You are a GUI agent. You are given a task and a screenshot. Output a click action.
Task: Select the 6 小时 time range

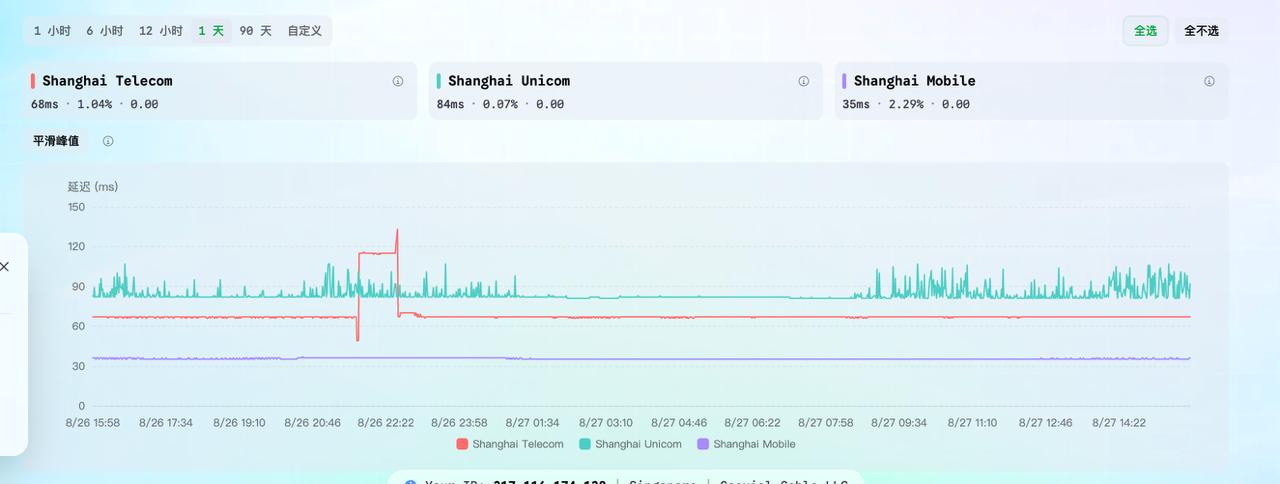click(104, 31)
